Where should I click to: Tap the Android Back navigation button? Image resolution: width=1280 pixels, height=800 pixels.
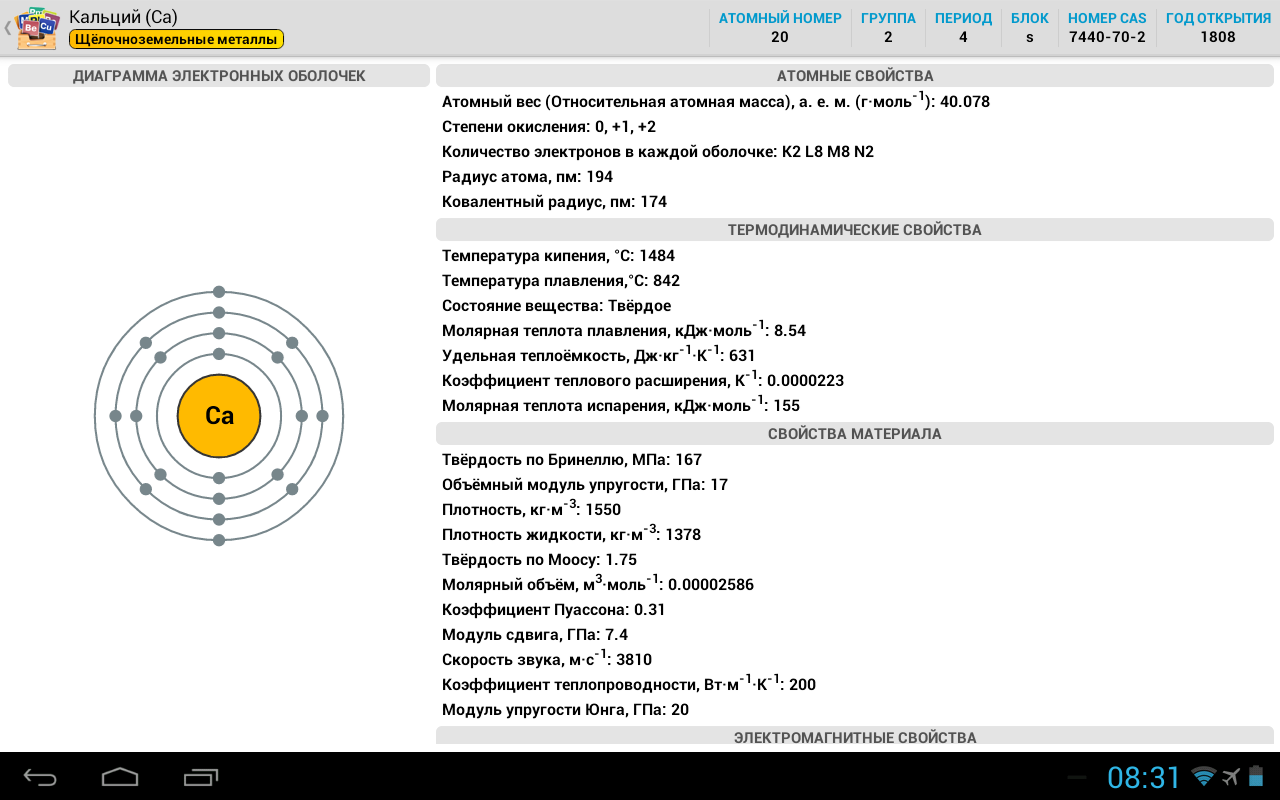tap(41, 777)
